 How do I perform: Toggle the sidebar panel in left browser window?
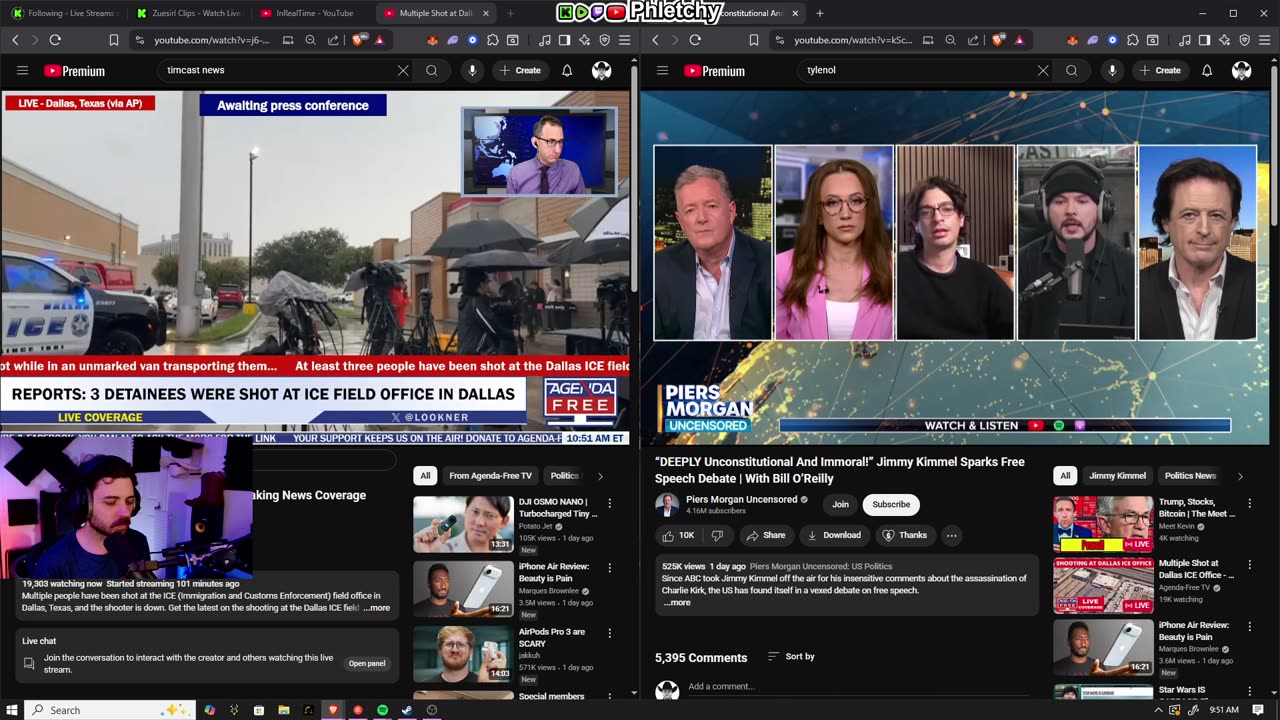(564, 40)
